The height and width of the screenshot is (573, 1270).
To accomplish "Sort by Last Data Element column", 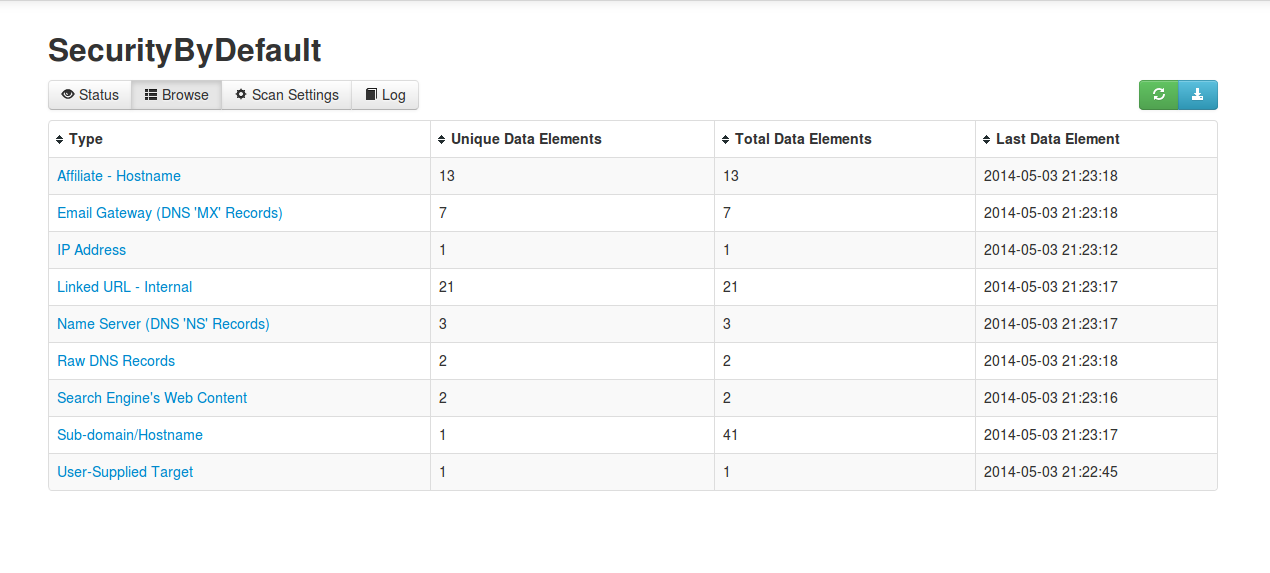I will (x=1096, y=139).
